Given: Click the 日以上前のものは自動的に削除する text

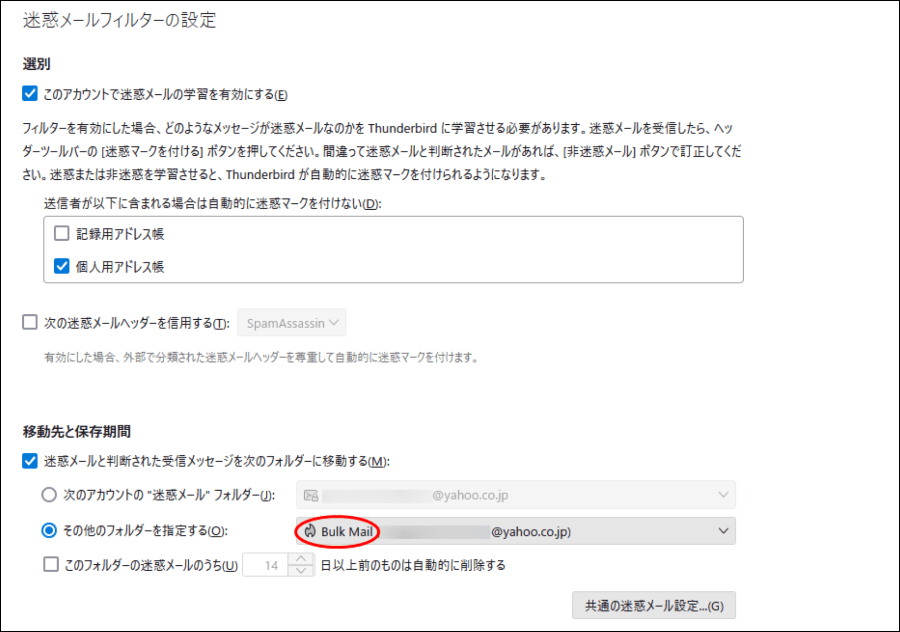Looking at the screenshot, I should coord(413,565).
